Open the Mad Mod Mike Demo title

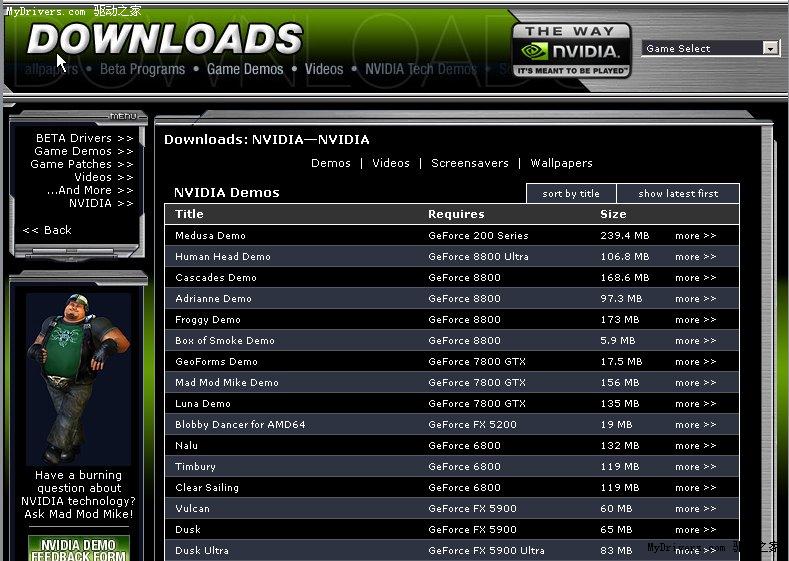tap(227, 383)
